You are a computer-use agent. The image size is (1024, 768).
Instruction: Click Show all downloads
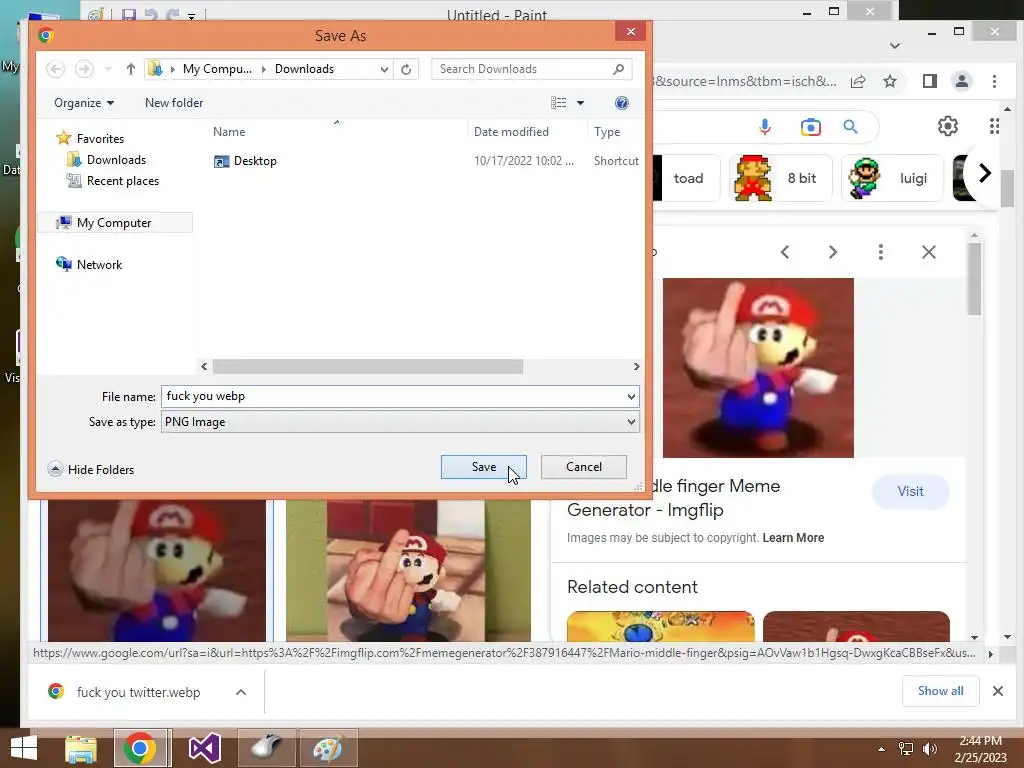point(940,691)
